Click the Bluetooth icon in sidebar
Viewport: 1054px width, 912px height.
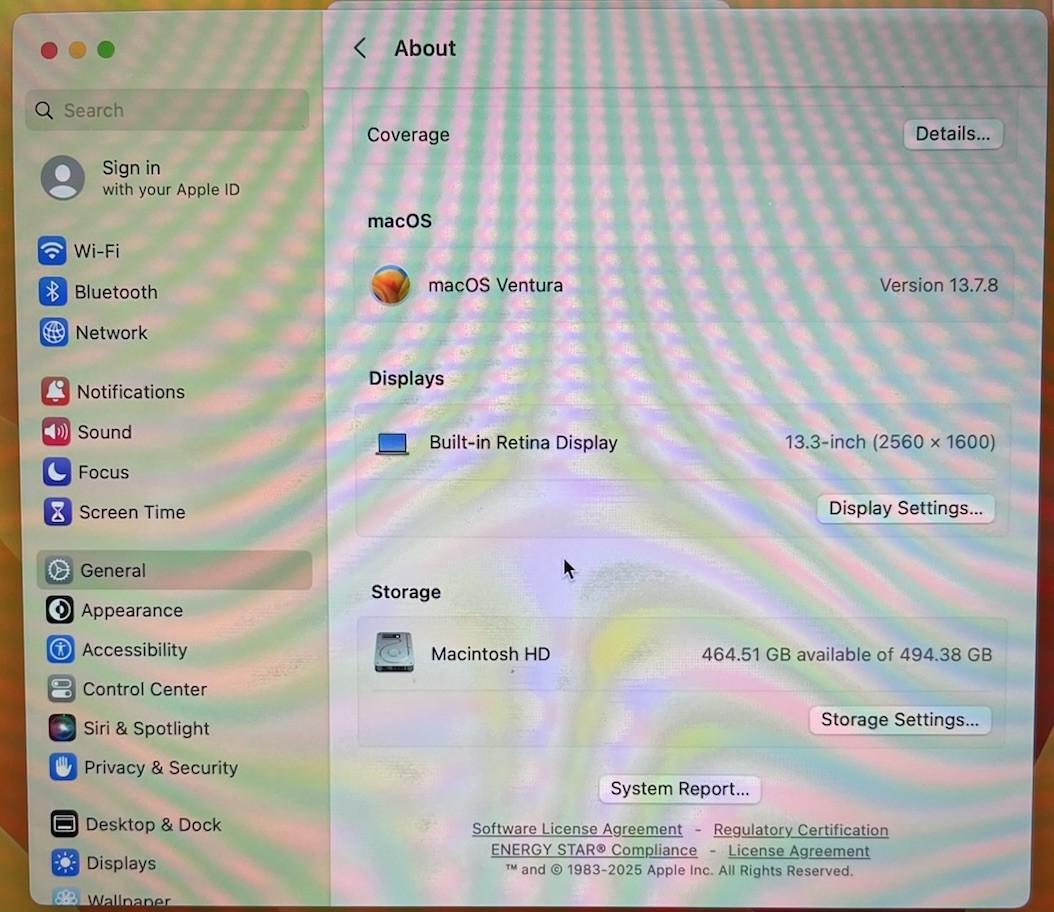52,292
